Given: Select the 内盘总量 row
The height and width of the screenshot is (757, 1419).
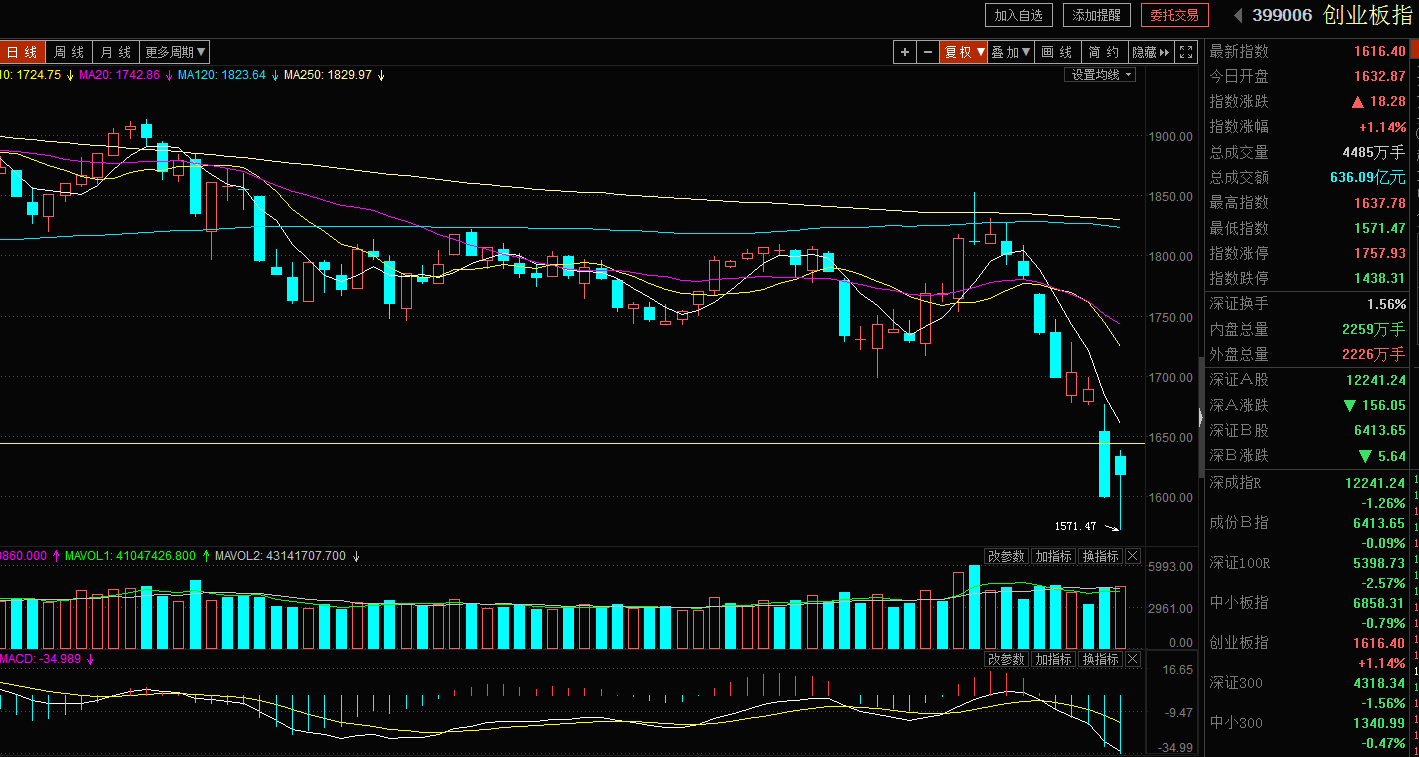Looking at the screenshot, I should (x=1308, y=328).
